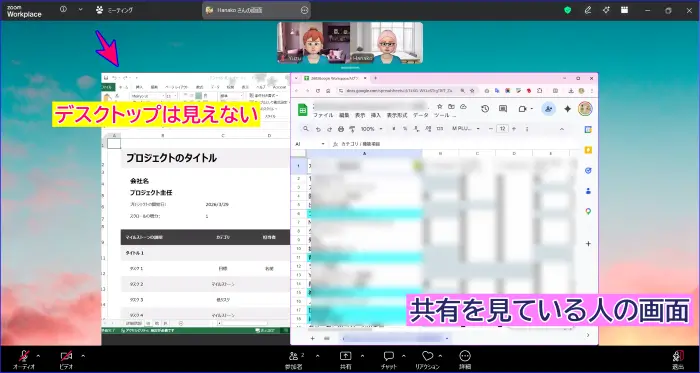Click the green encryption shield icon

click(x=568, y=10)
